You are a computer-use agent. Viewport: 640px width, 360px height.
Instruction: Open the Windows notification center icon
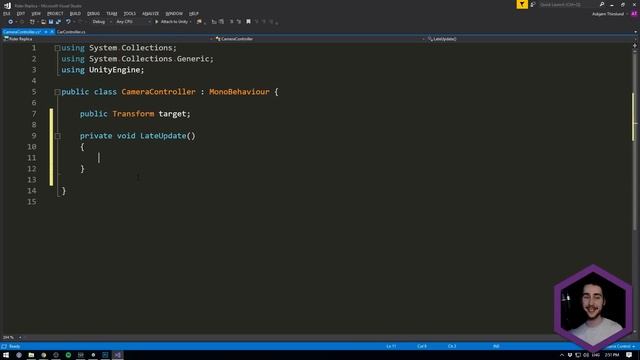(629, 355)
